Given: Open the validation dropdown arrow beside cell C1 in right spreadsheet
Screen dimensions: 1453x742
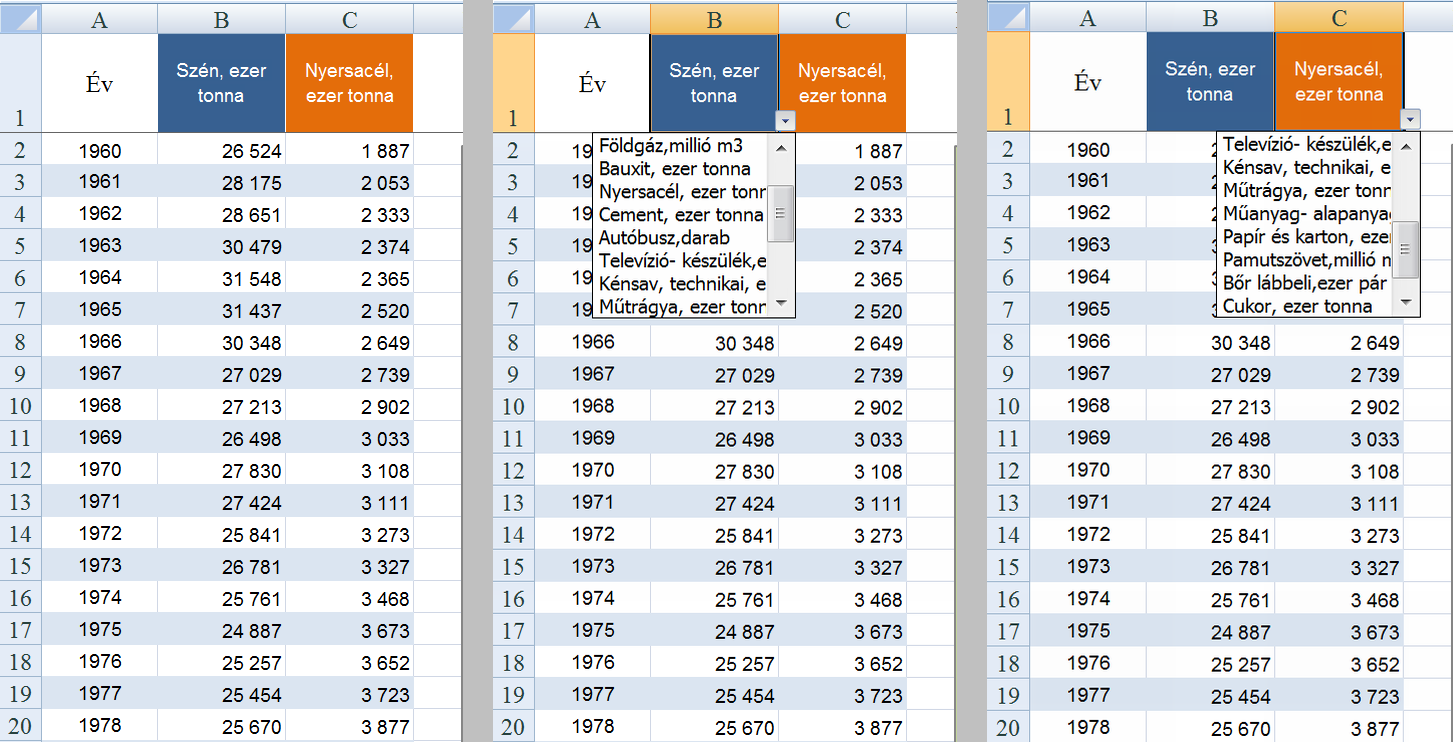Looking at the screenshot, I should (1411, 119).
